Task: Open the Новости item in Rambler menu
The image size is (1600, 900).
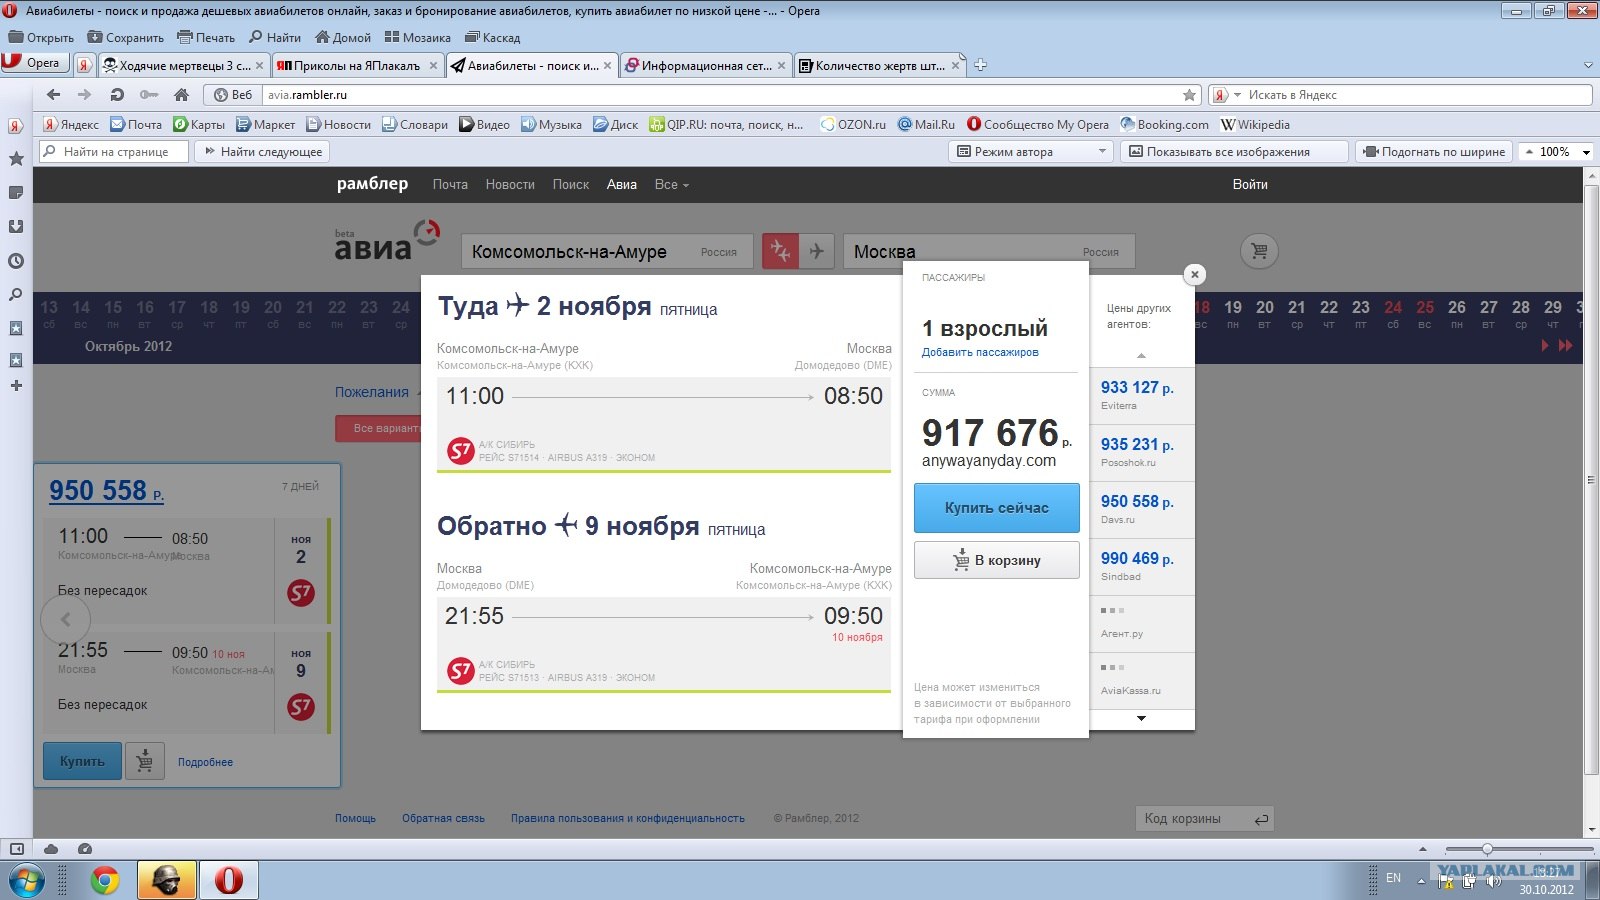Action: tap(510, 184)
